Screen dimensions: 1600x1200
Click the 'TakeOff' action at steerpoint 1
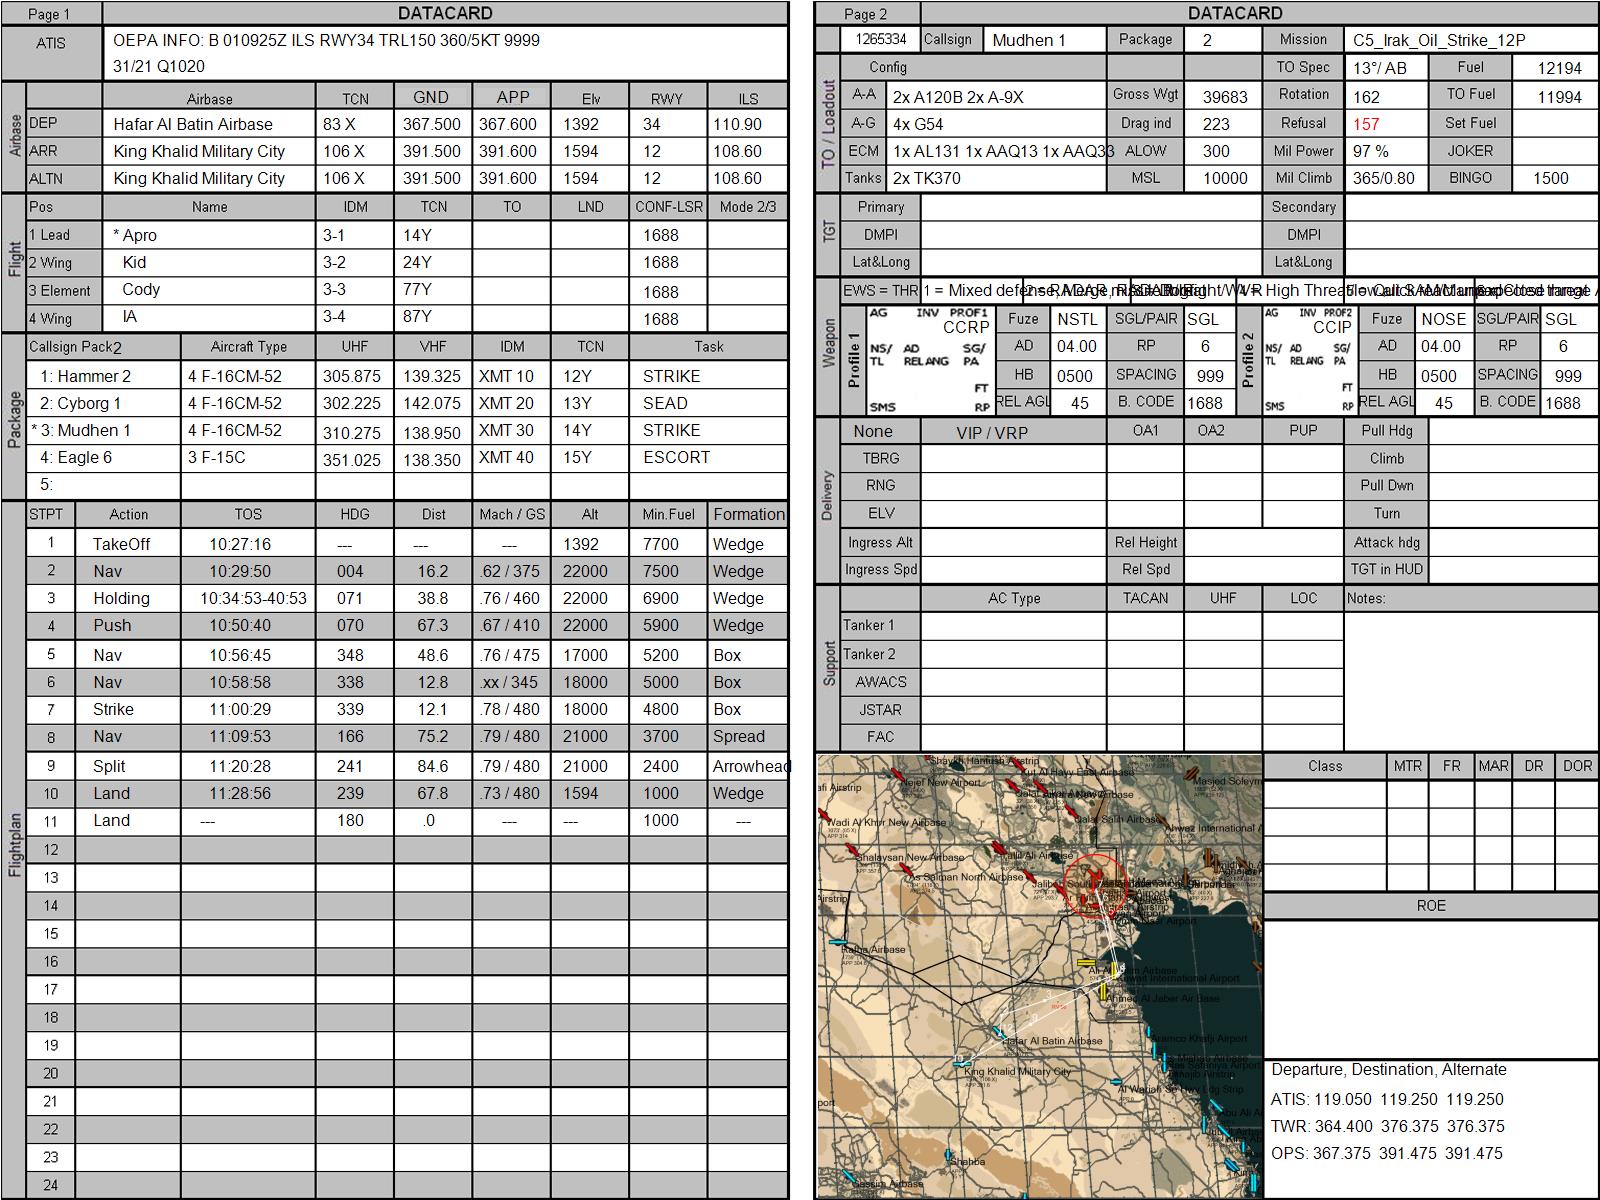(x=121, y=544)
